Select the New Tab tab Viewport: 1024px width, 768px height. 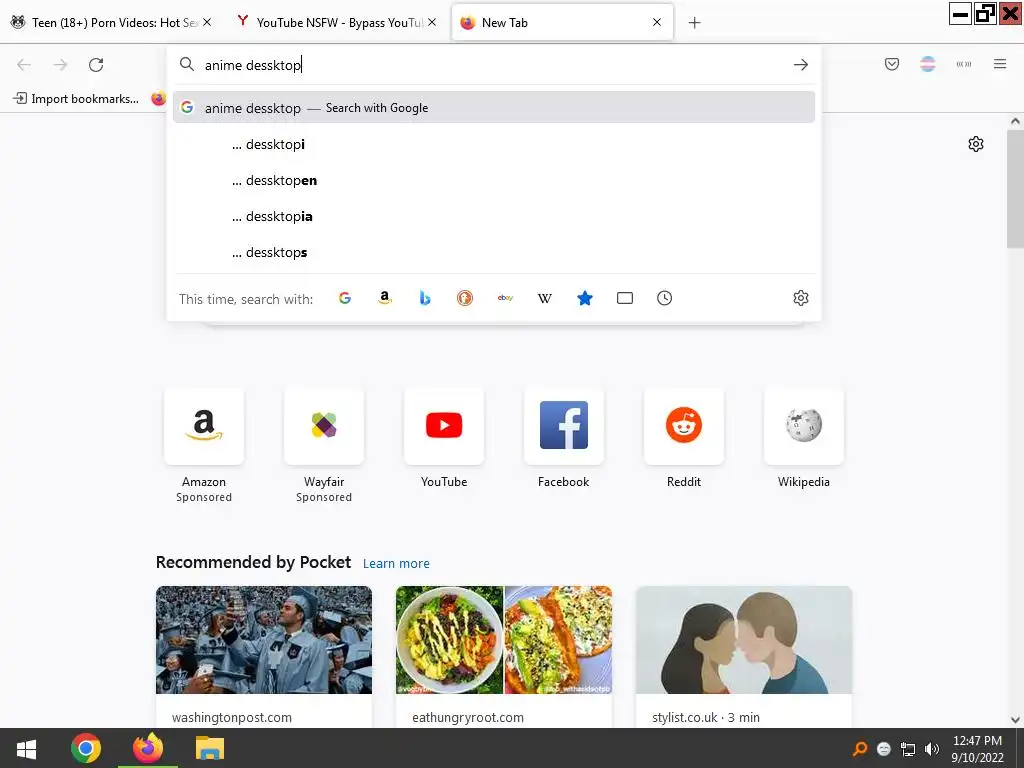pyautogui.click(x=562, y=22)
